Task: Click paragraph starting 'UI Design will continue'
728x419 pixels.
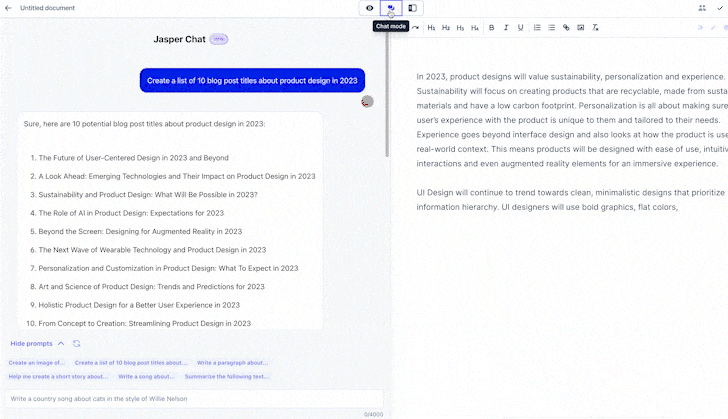Action: tap(572, 200)
